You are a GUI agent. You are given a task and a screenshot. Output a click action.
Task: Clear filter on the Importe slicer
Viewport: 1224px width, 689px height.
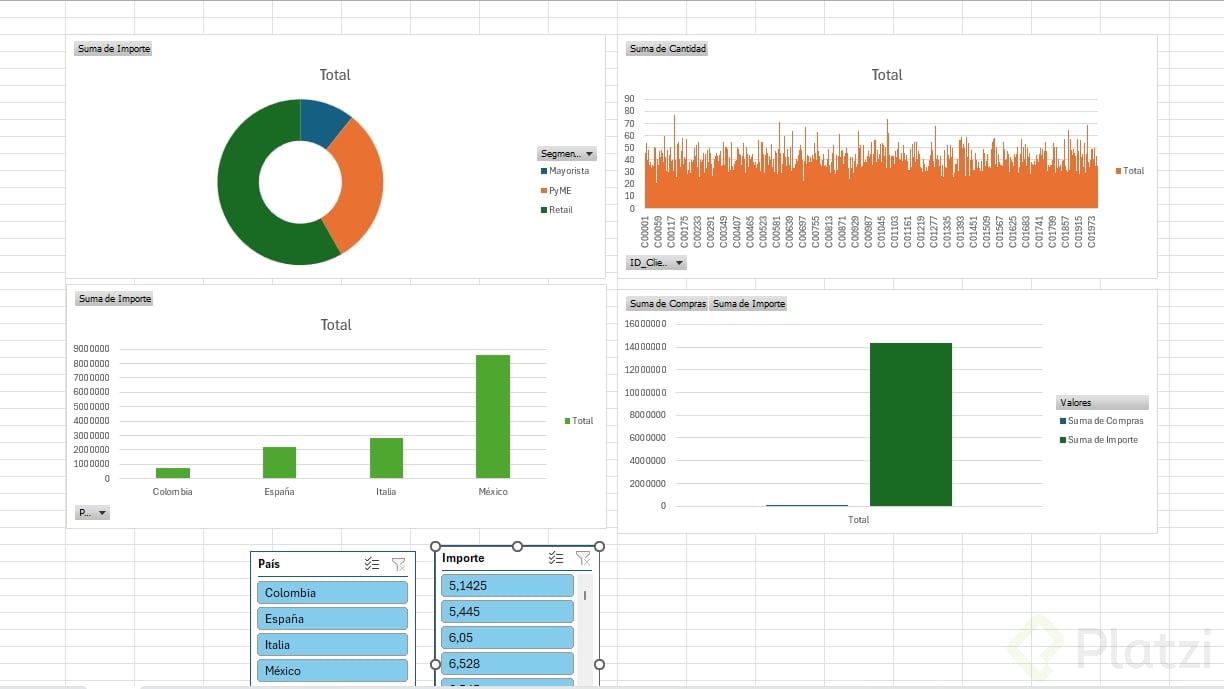click(583, 558)
